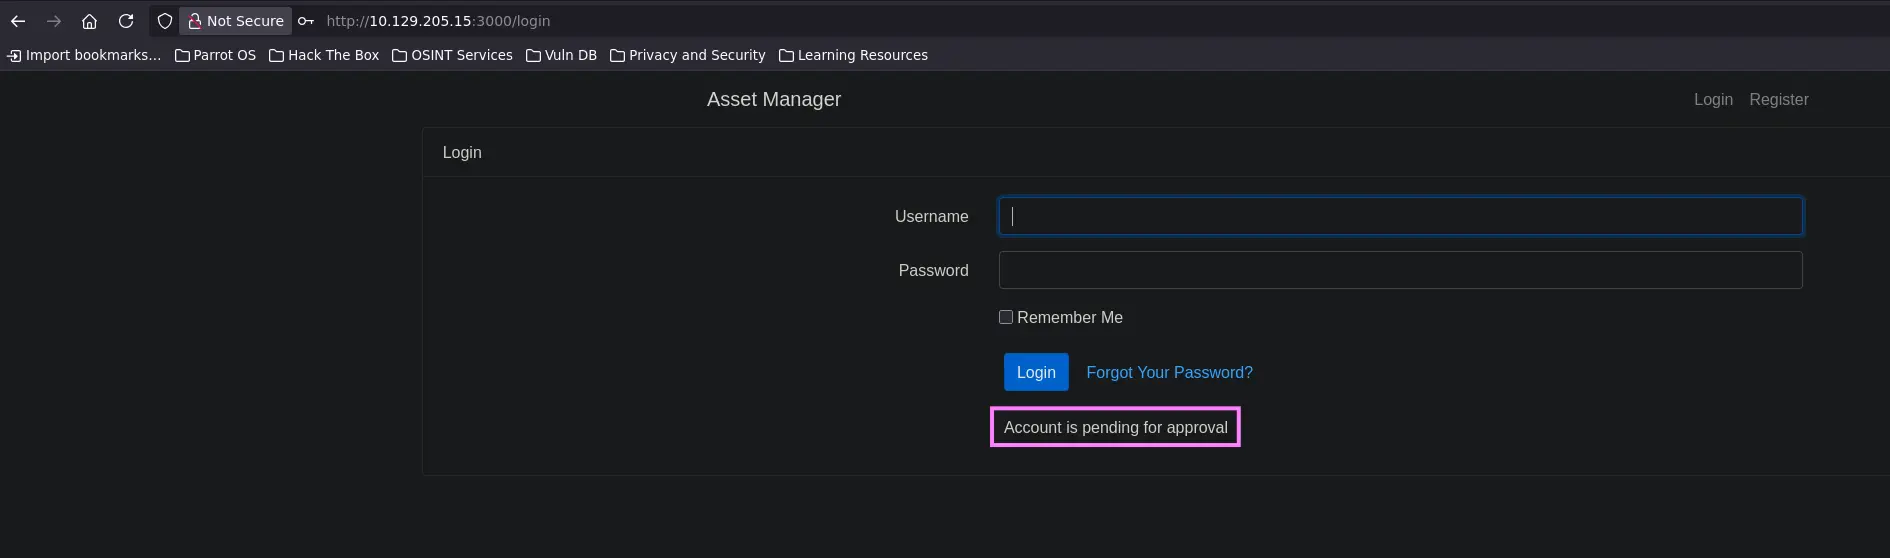Click the Asset Manager brand title
Image resolution: width=1890 pixels, height=558 pixels.
[x=774, y=99]
